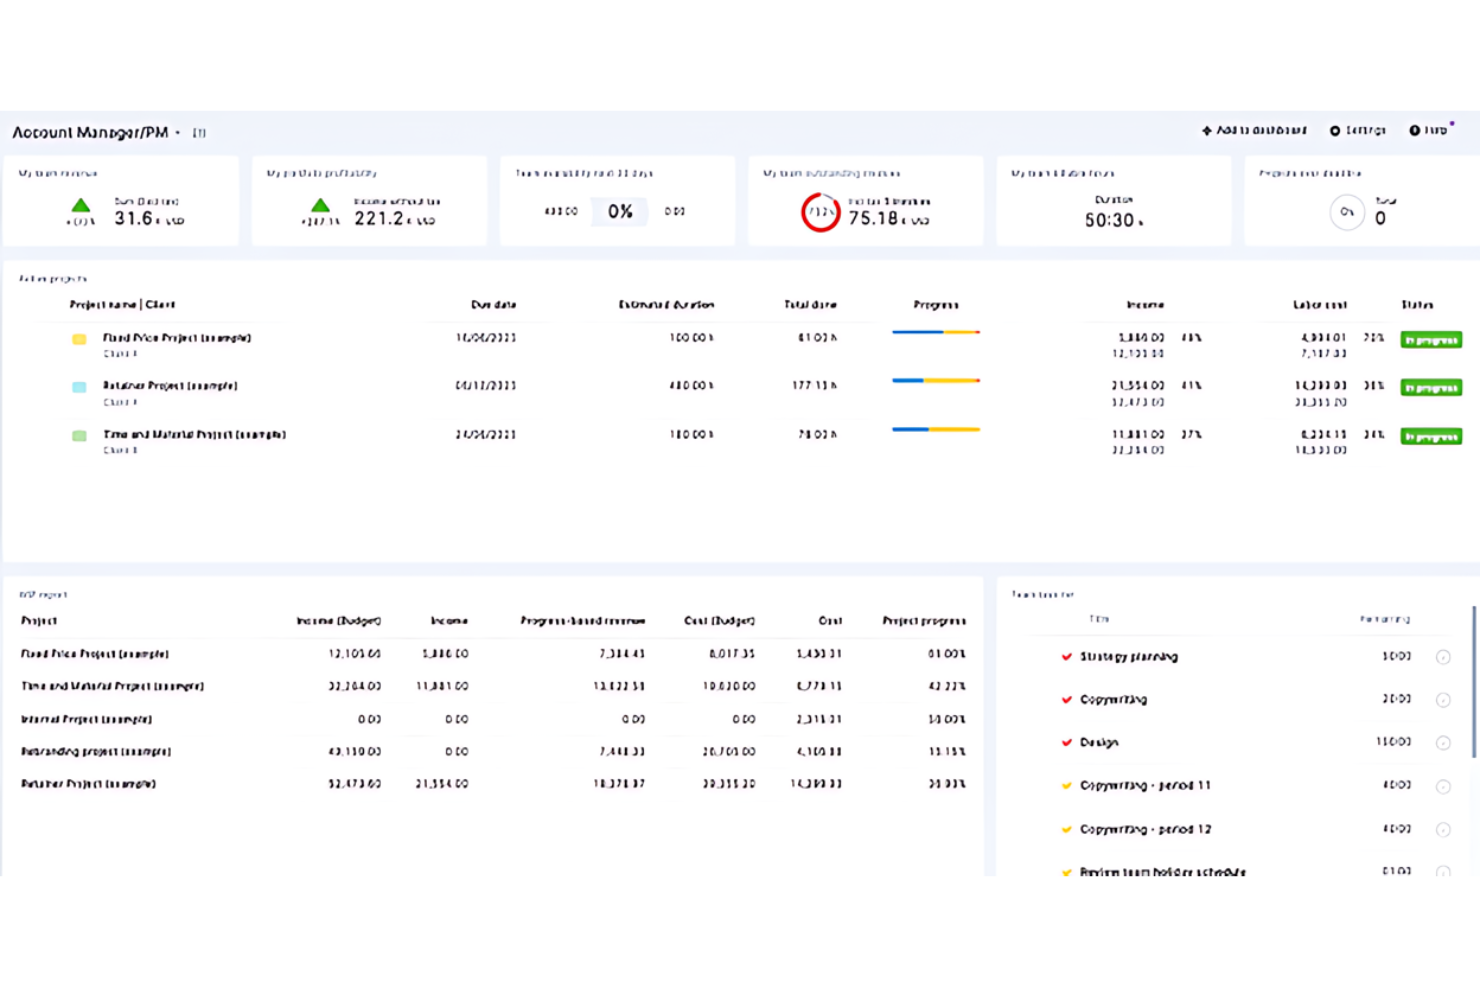Click the Income (Budget) column header in report
Image resolution: width=1480 pixels, height=987 pixels.
click(338, 621)
